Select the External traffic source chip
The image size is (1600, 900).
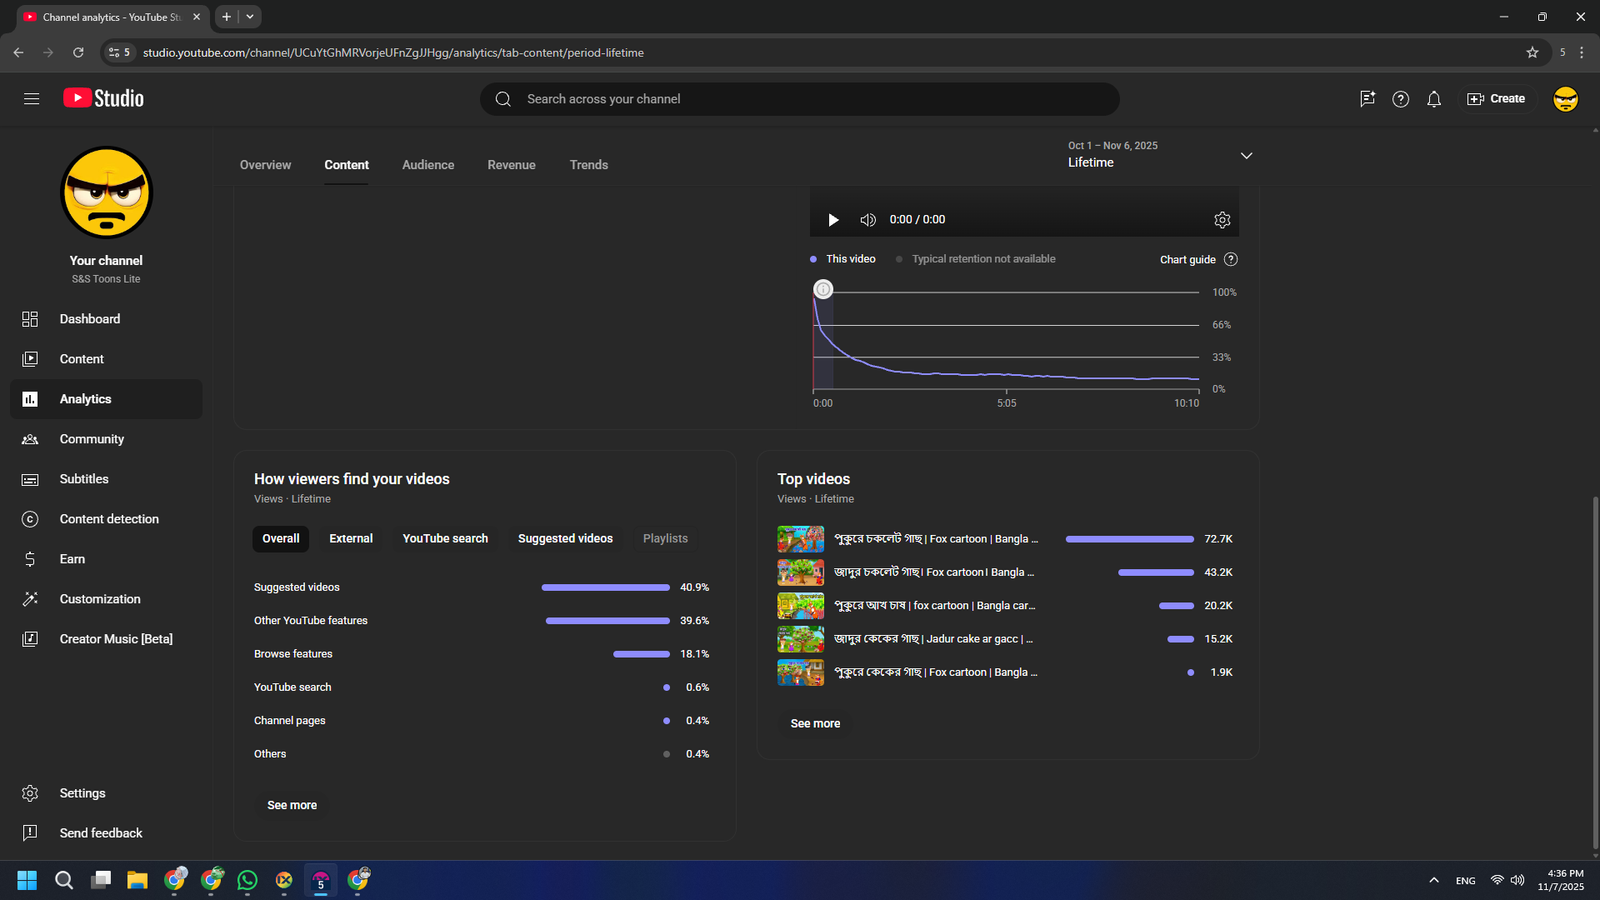coord(351,539)
